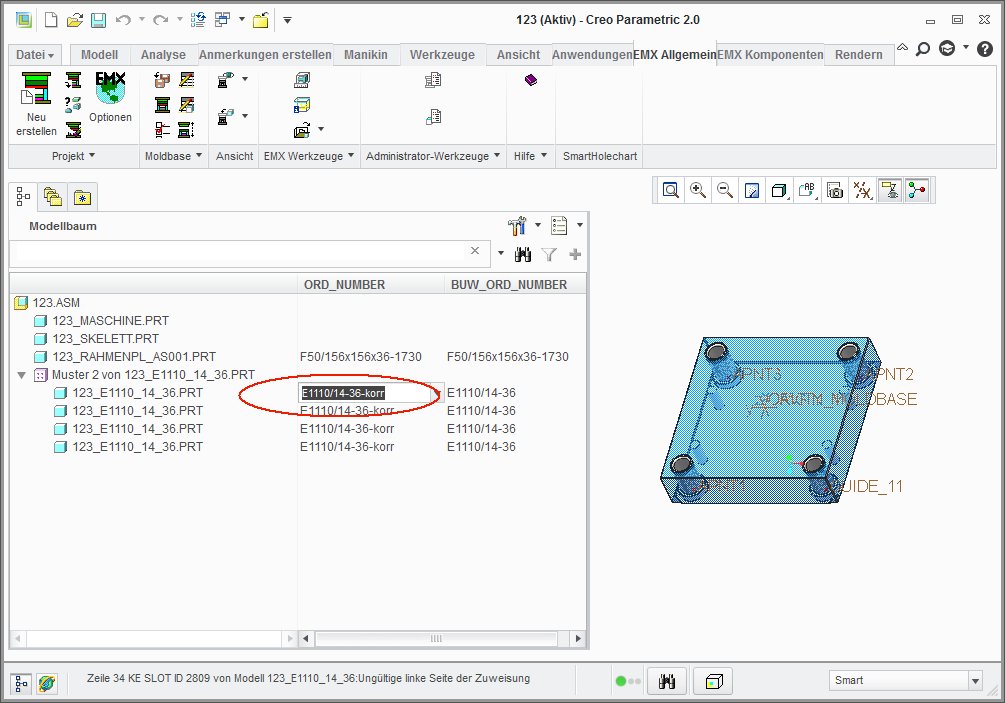Open the Smart selection filter dropdown

pyautogui.click(x=975, y=681)
